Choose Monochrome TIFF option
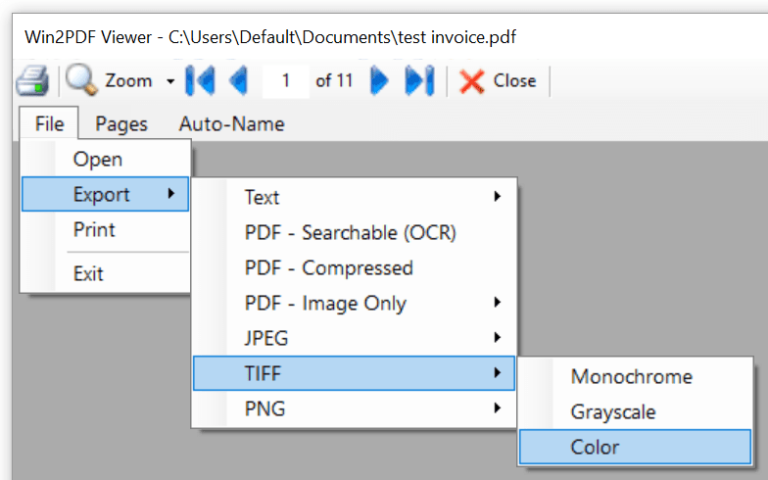Image resolution: width=768 pixels, height=480 pixels. (635, 376)
